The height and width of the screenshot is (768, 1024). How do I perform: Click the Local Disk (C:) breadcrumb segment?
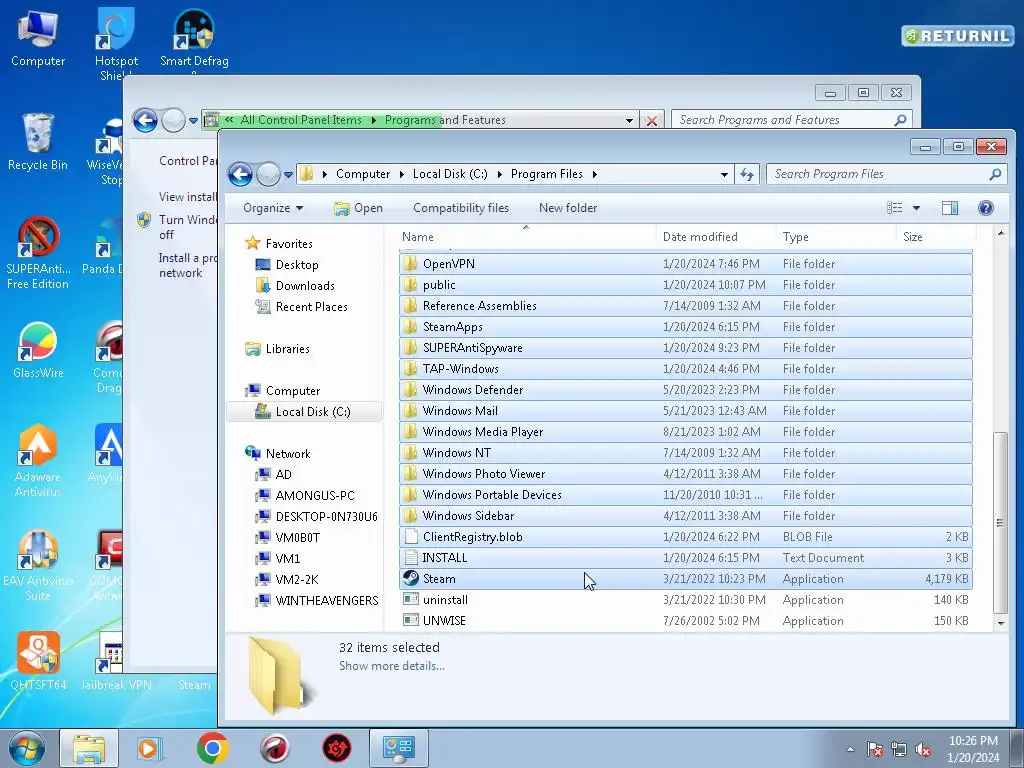[450, 174]
